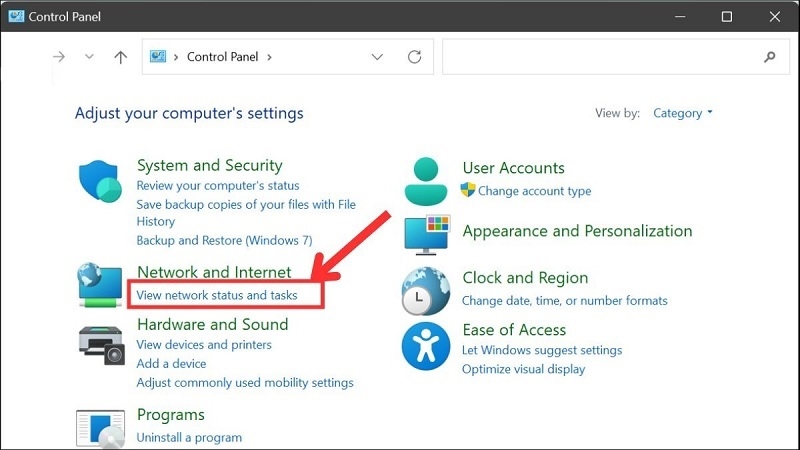The image size is (800, 450).
Task: Click the Clock and Region globe icon
Action: pos(426,291)
